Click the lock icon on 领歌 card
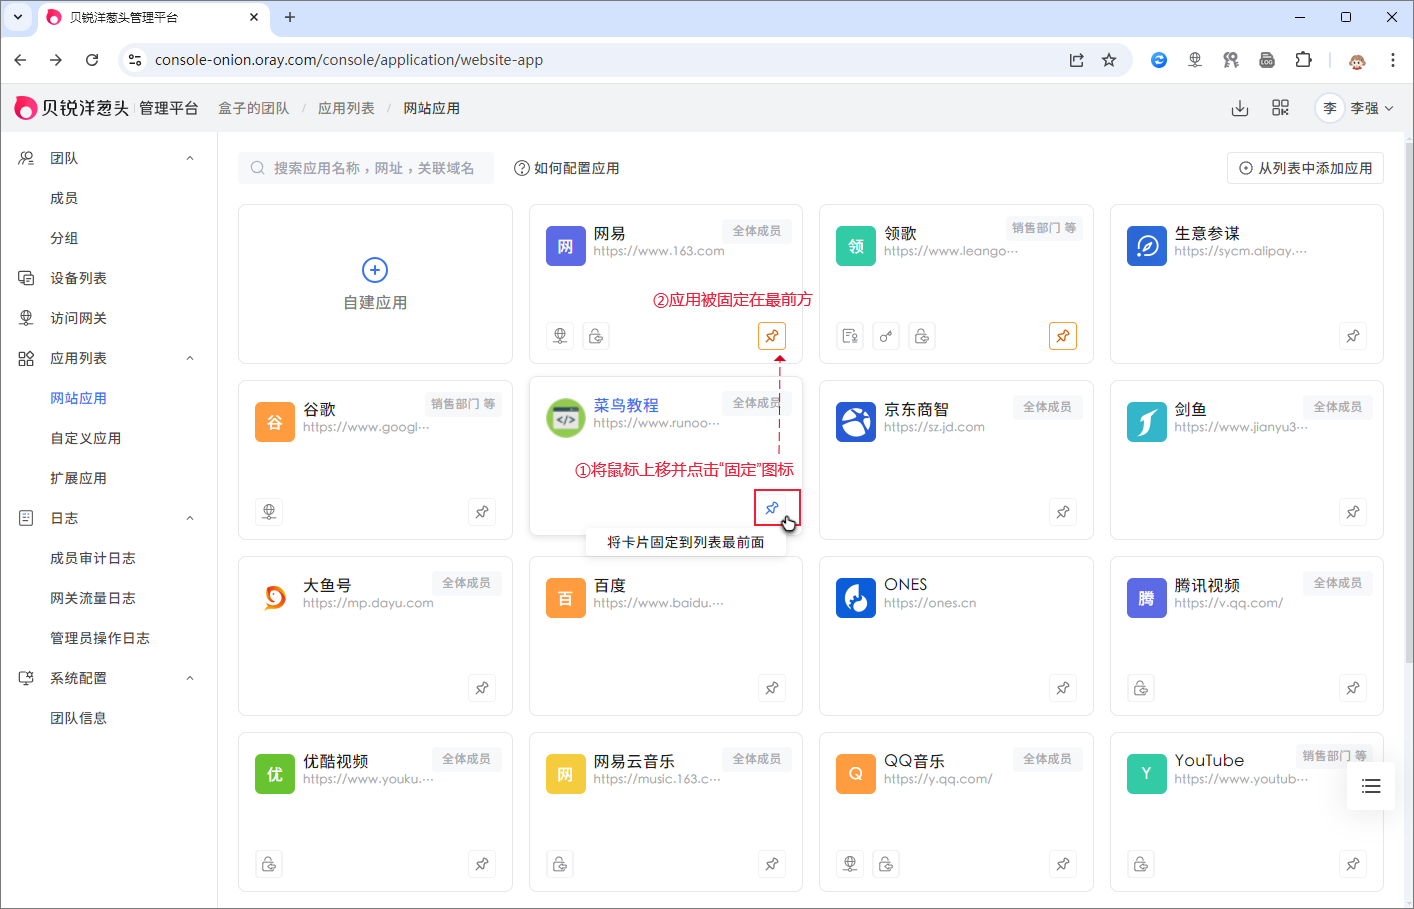This screenshot has width=1414, height=909. point(922,336)
